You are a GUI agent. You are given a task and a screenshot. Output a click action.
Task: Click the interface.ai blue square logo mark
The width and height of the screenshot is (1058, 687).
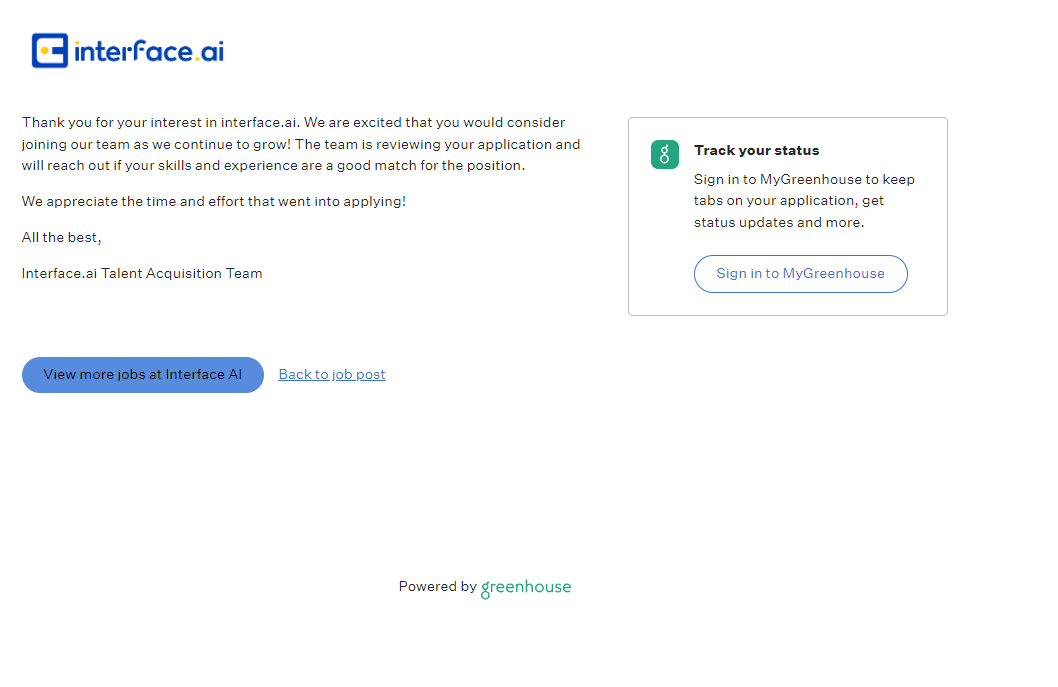pos(50,51)
